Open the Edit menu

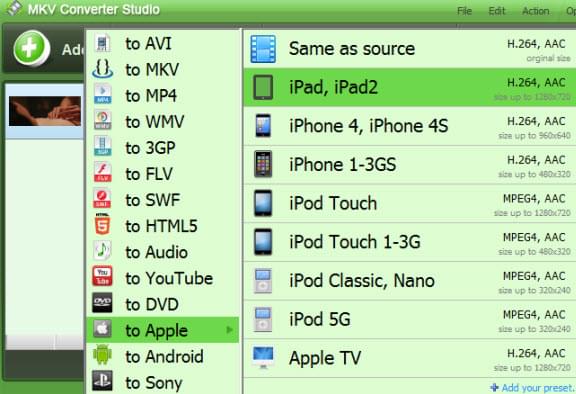pos(497,11)
